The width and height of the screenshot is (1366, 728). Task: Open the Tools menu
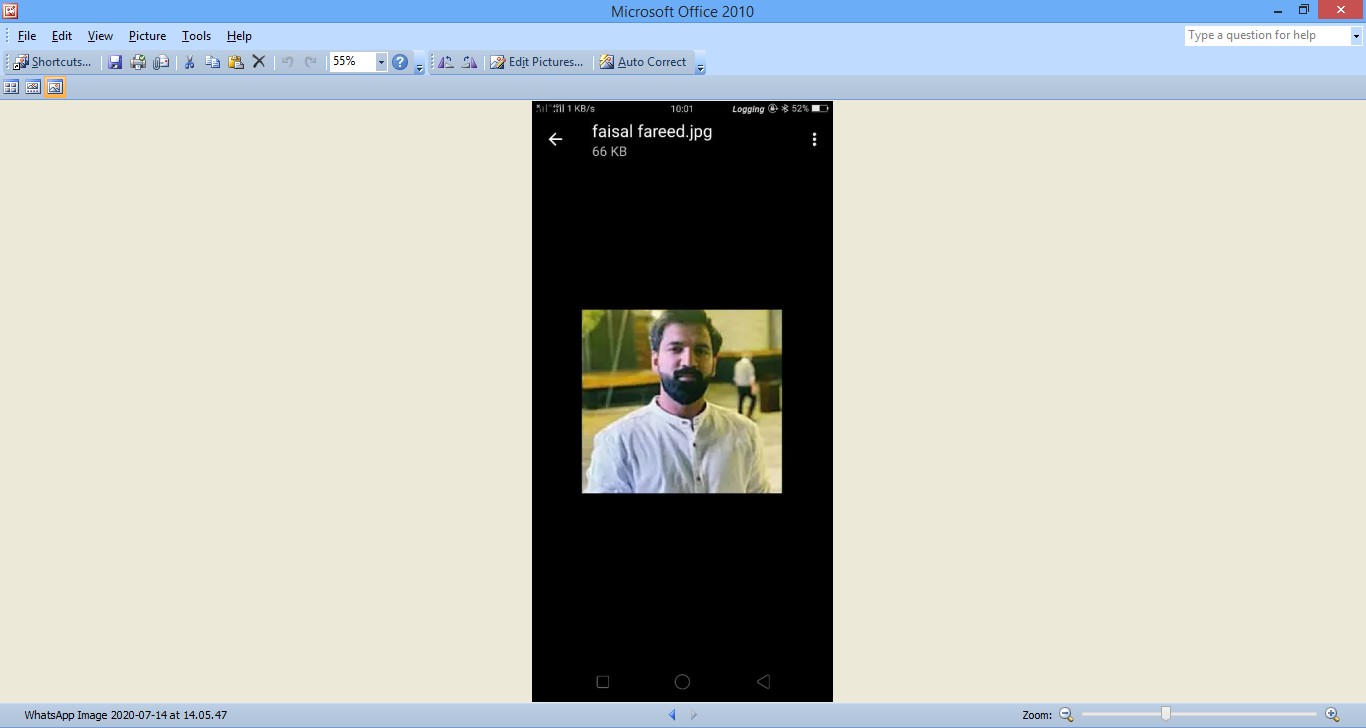tap(196, 36)
